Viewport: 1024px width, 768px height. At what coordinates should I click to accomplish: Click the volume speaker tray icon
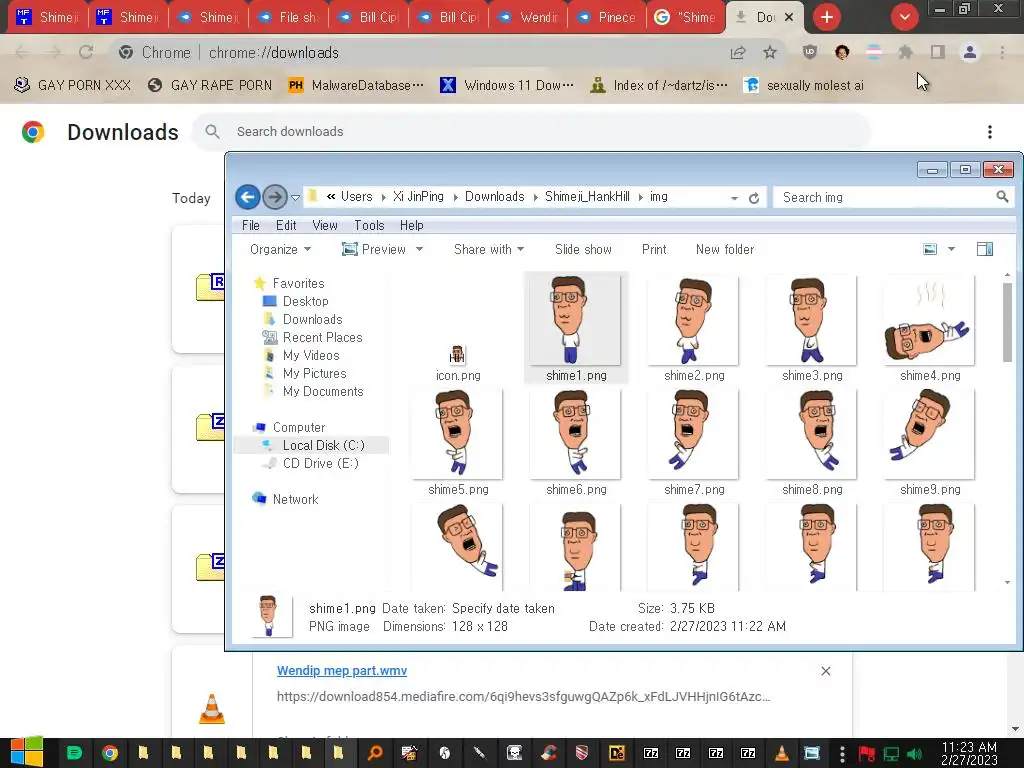(x=914, y=754)
